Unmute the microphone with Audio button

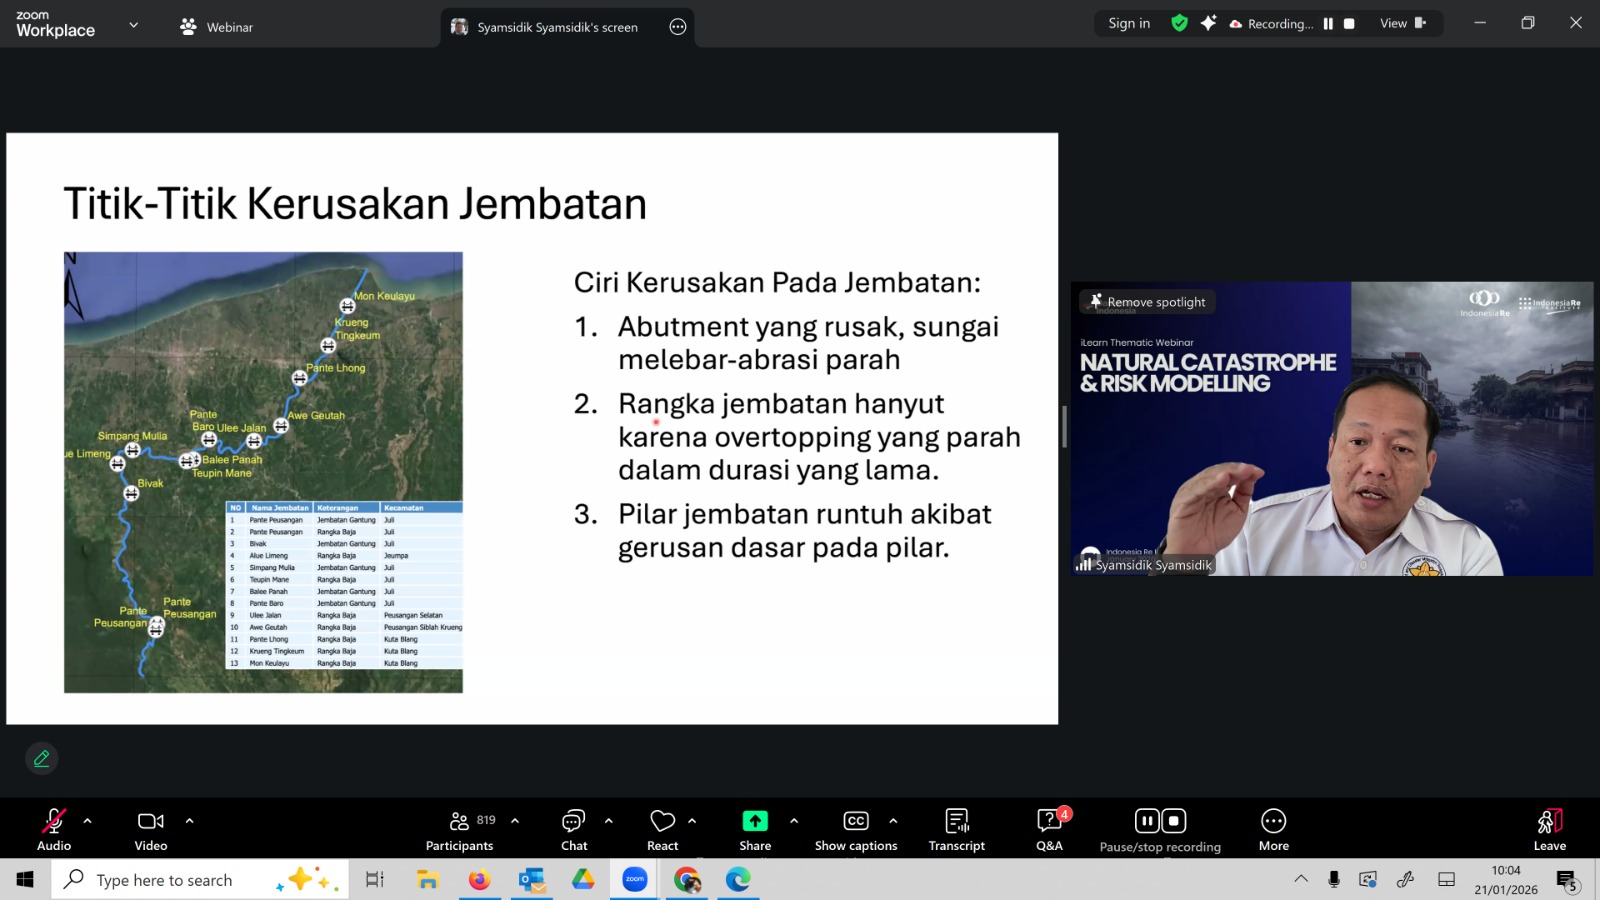54,830
